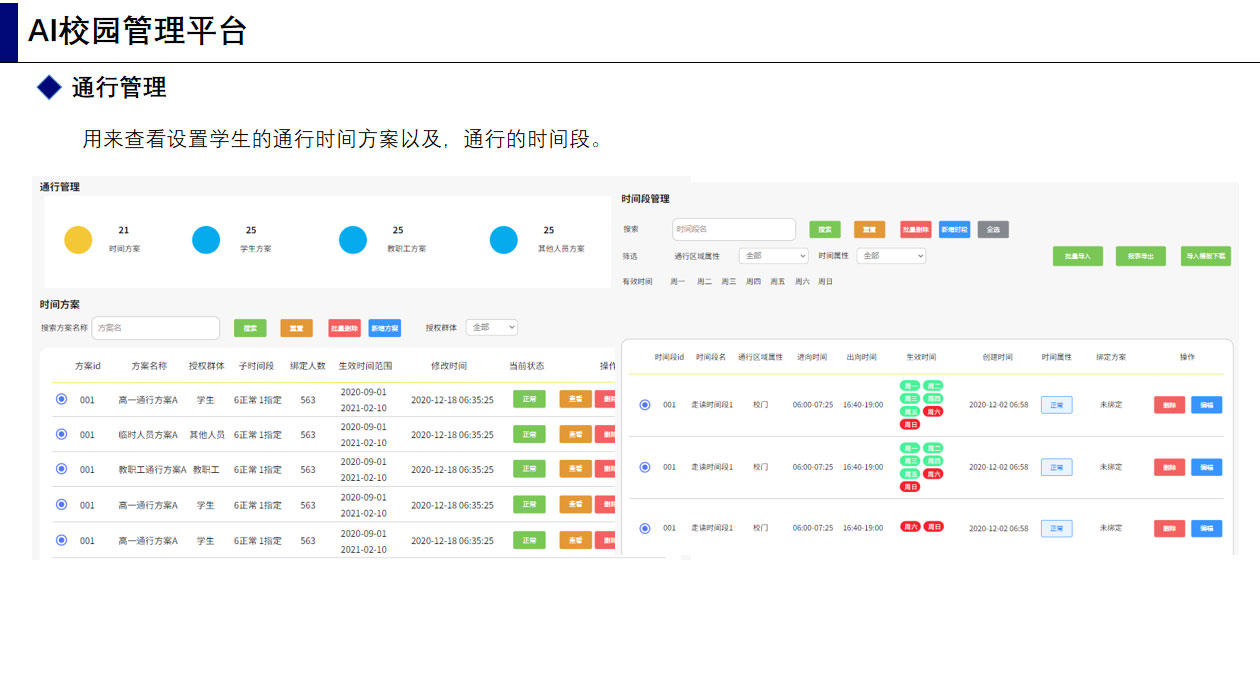This screenshot has height=700, width=1260.
Task: Select 周五 in the 有效时间 filter
Action: point(777,282)
